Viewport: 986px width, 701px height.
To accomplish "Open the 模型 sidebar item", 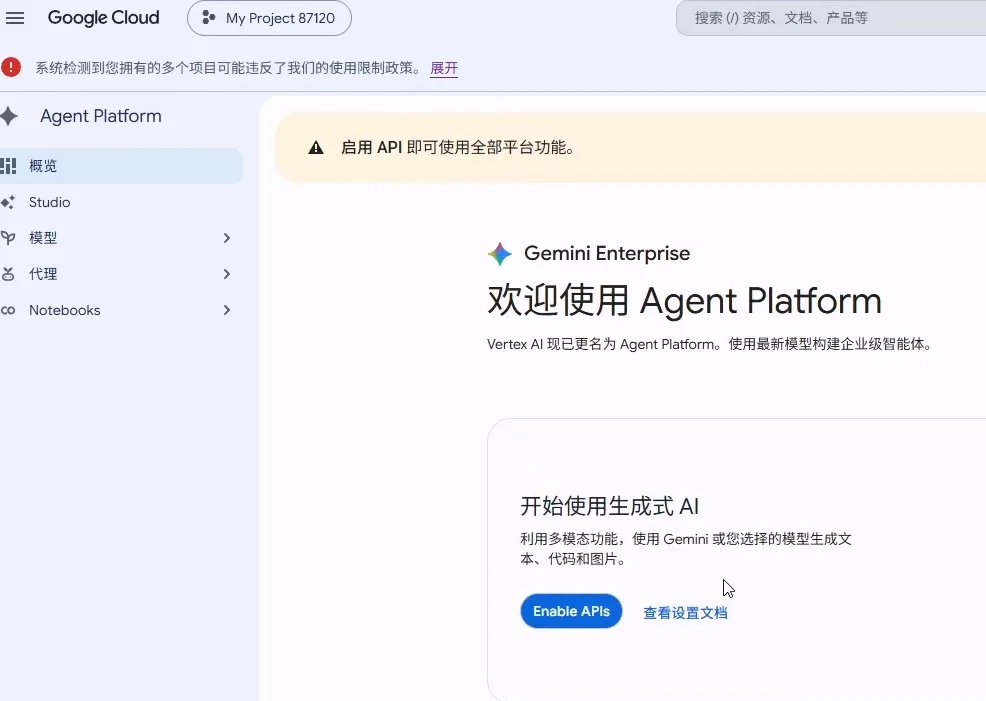I will click(x=121, y=238).
